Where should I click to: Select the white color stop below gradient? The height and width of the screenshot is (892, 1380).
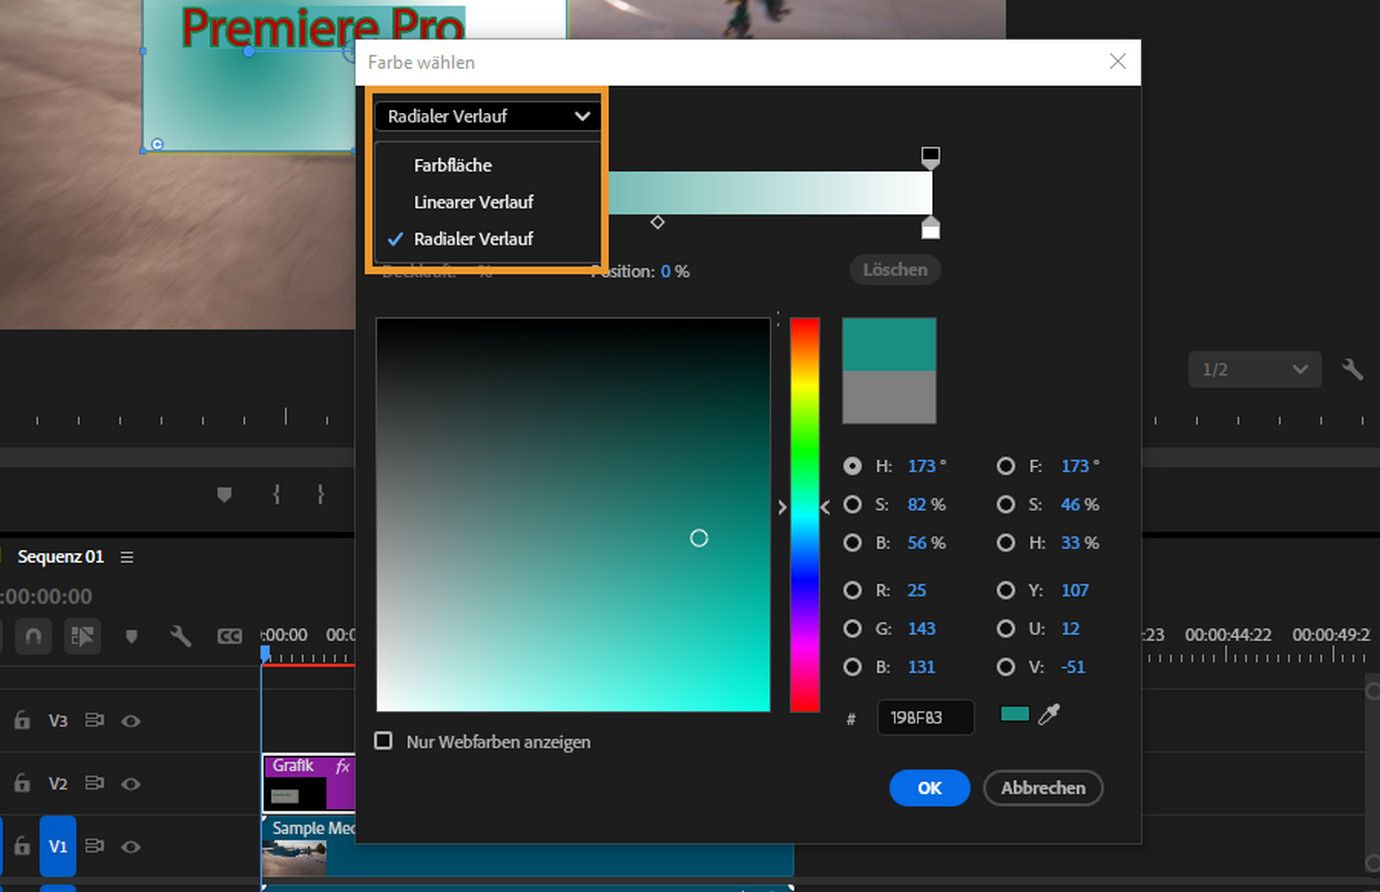click(x=930, y=228)
